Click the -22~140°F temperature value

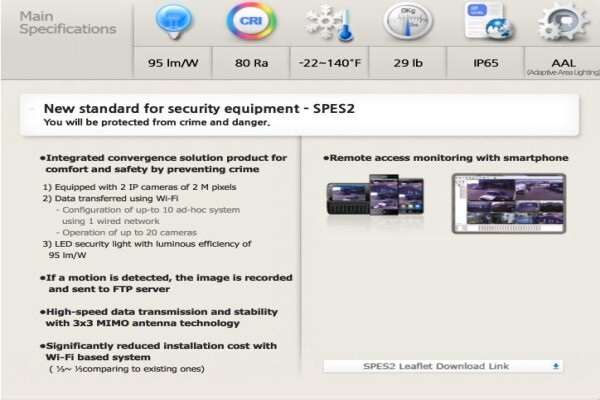click(329, 63)
